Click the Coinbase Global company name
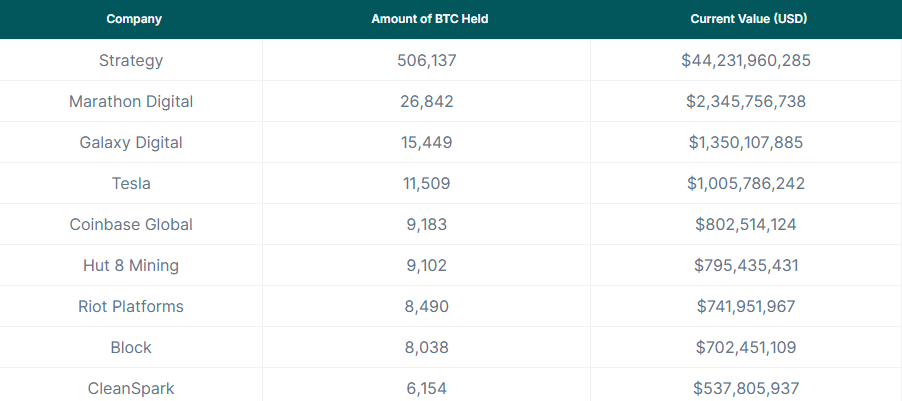This screenshot has height=401, width=902. click(x=131, y=224)
